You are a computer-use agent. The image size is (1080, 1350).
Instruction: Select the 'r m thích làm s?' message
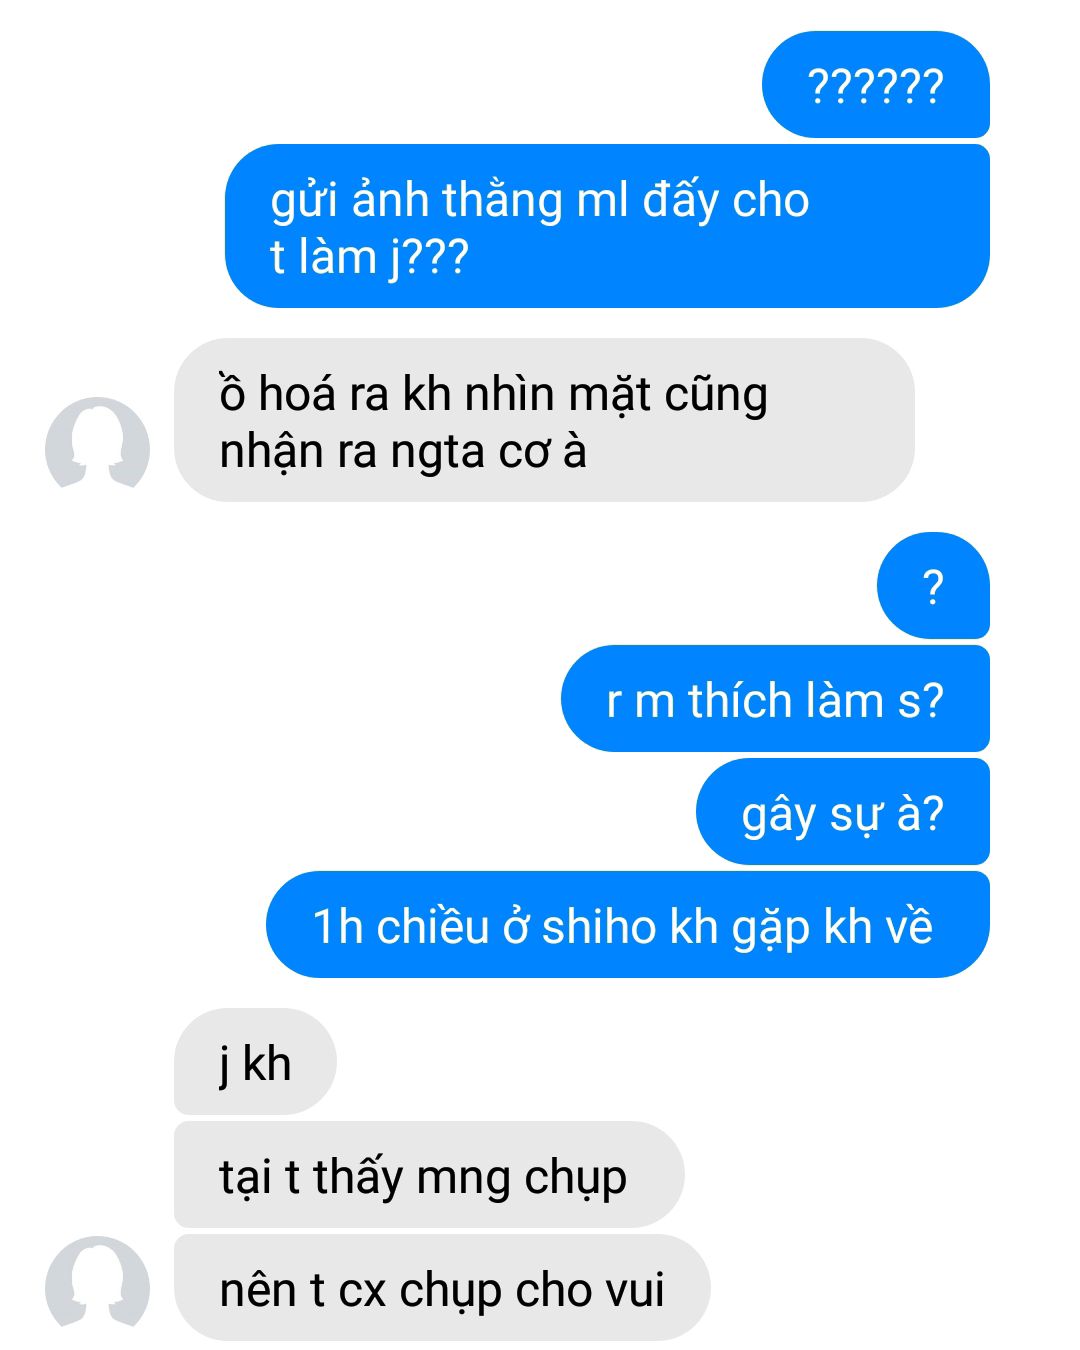pos(775,699)
